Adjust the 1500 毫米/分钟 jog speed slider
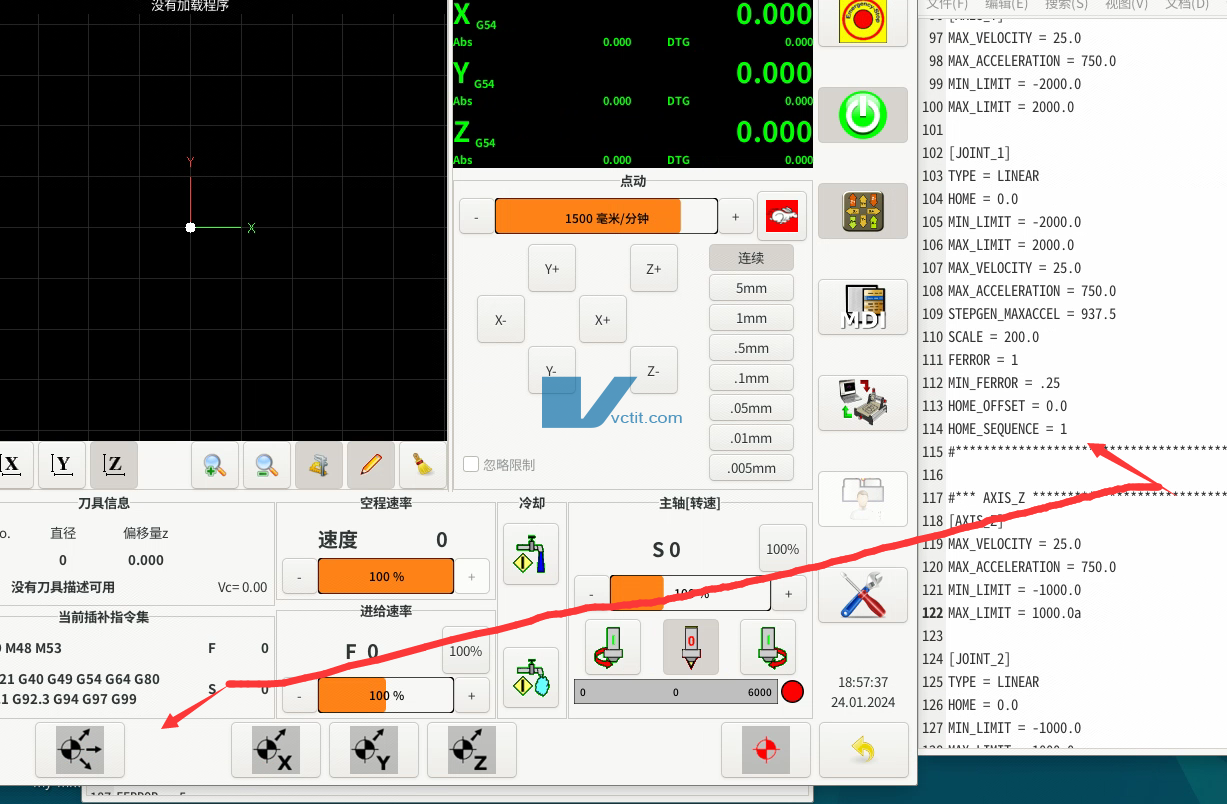The image size is (1227, 804). click(606, 217)
